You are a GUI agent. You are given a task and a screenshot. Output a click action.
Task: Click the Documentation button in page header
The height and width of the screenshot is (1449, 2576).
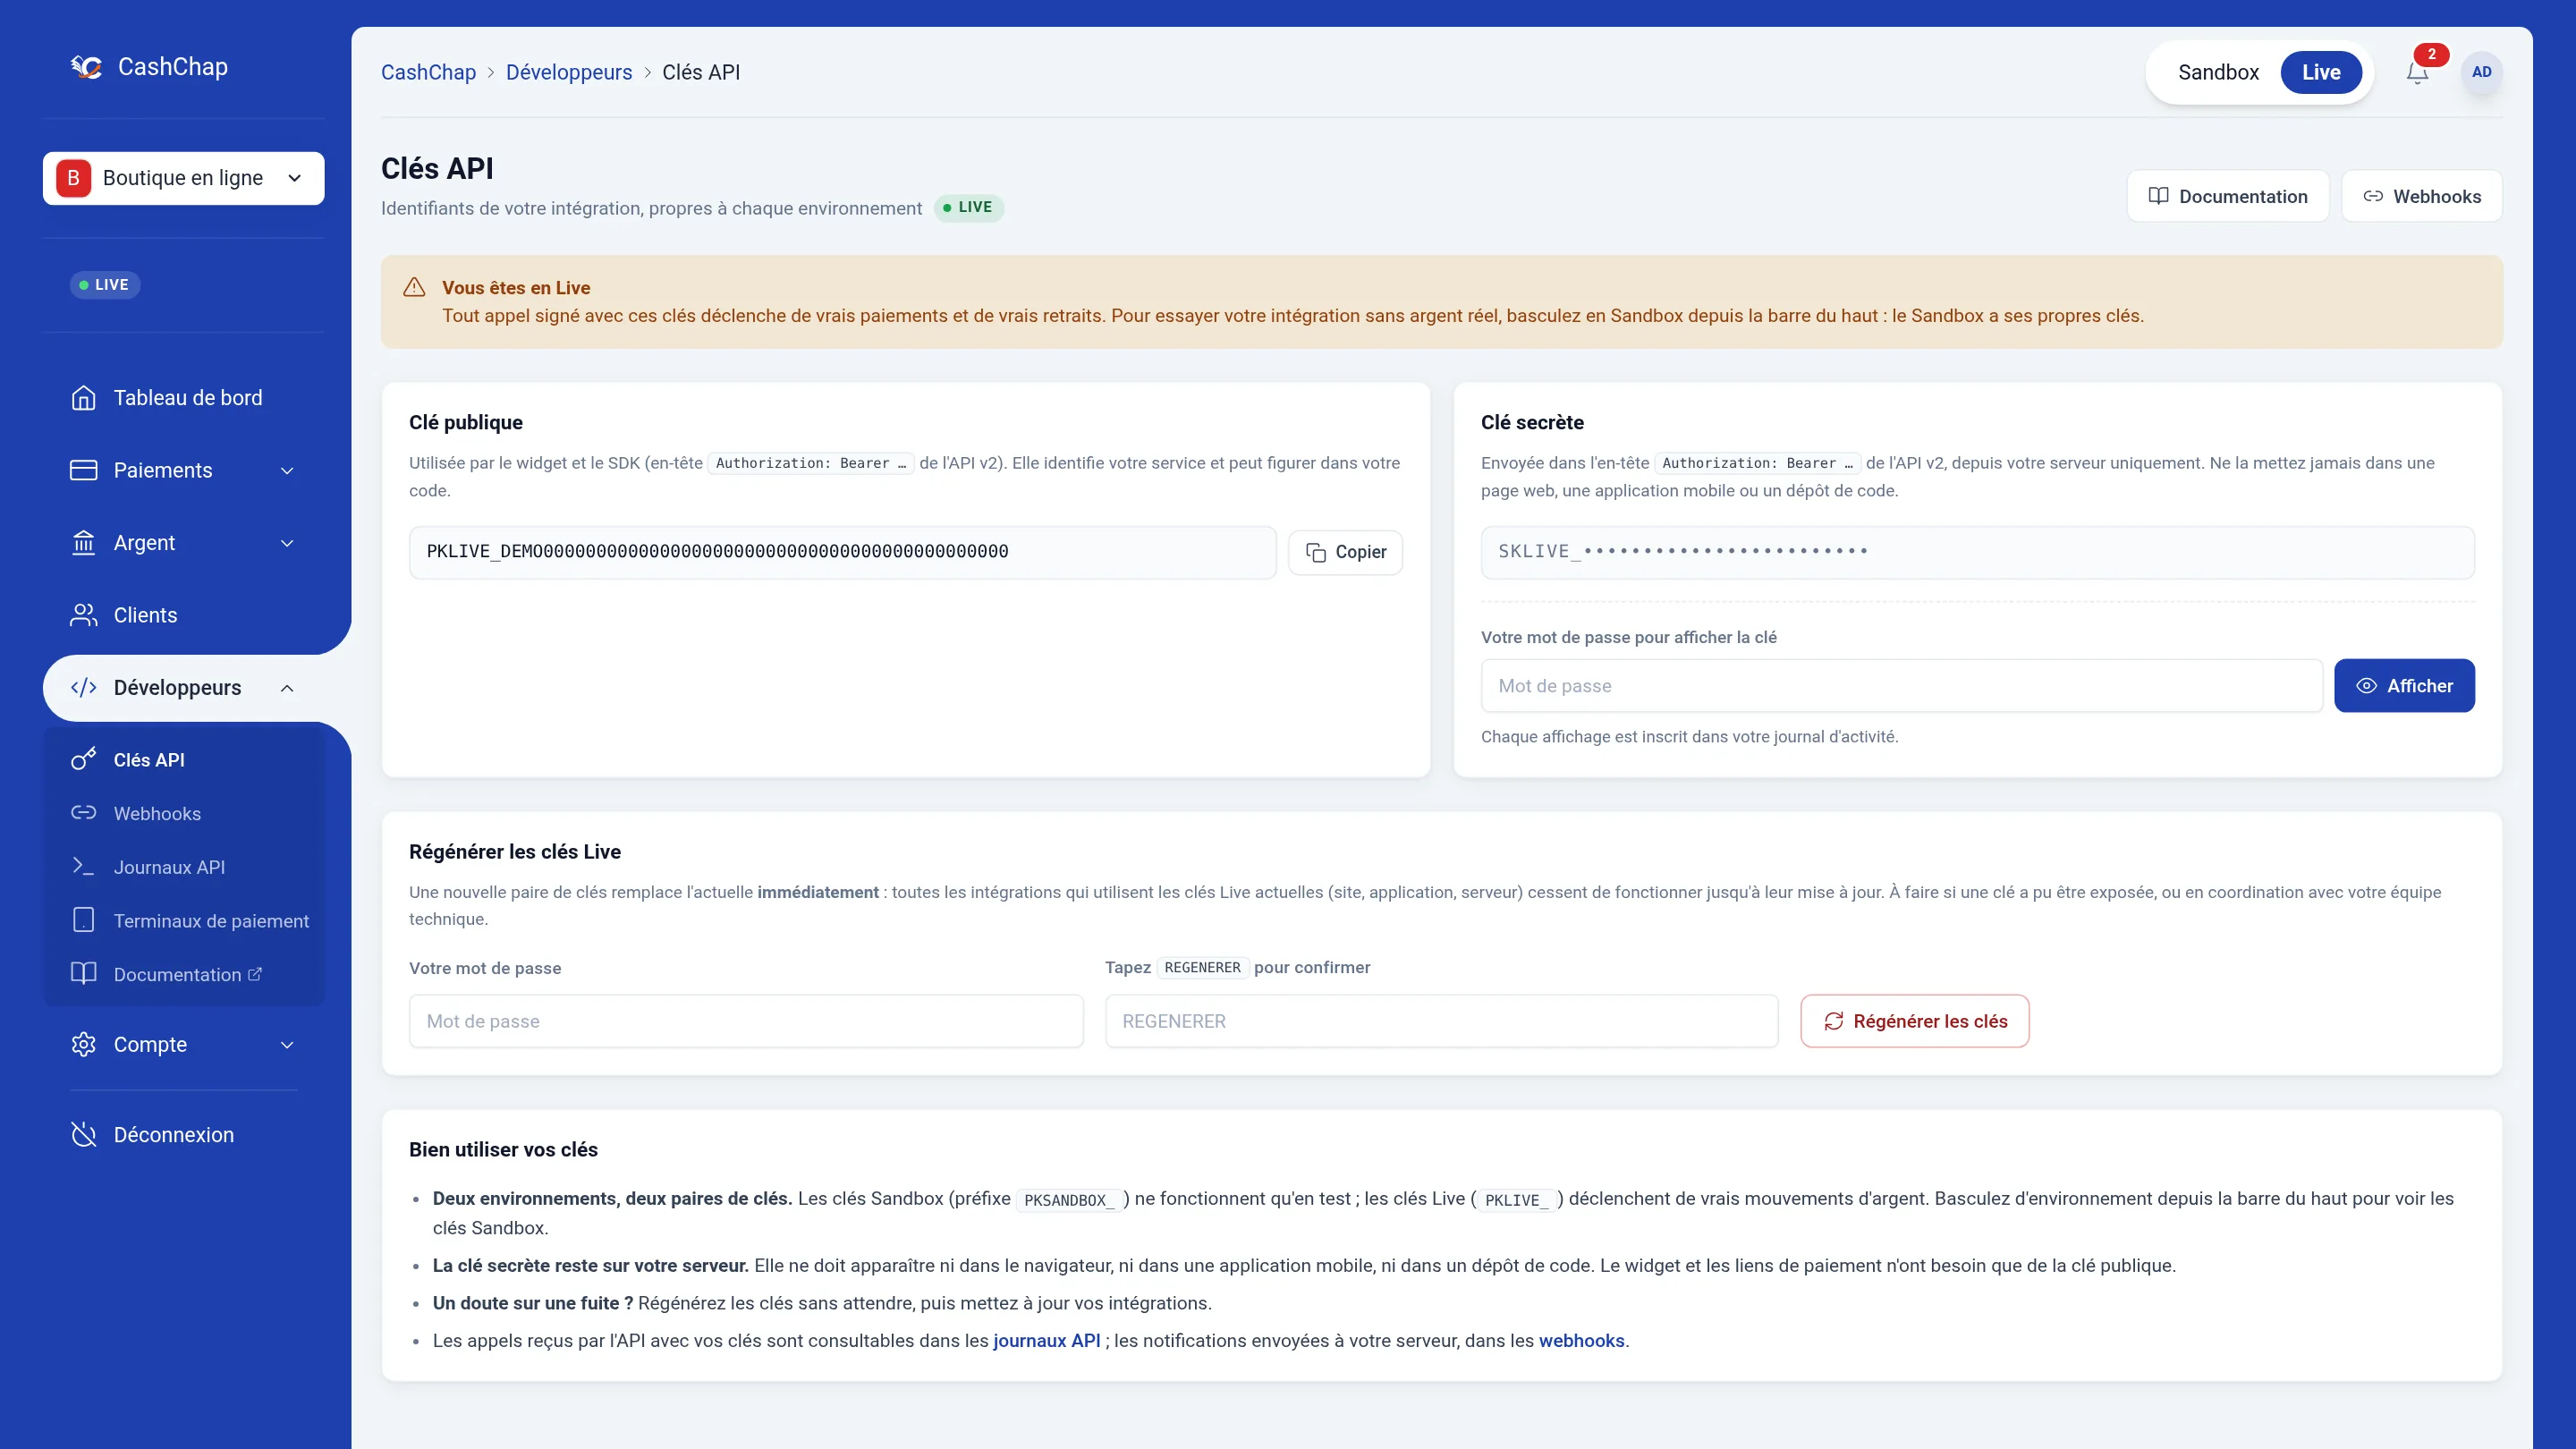click(2228, 196)
